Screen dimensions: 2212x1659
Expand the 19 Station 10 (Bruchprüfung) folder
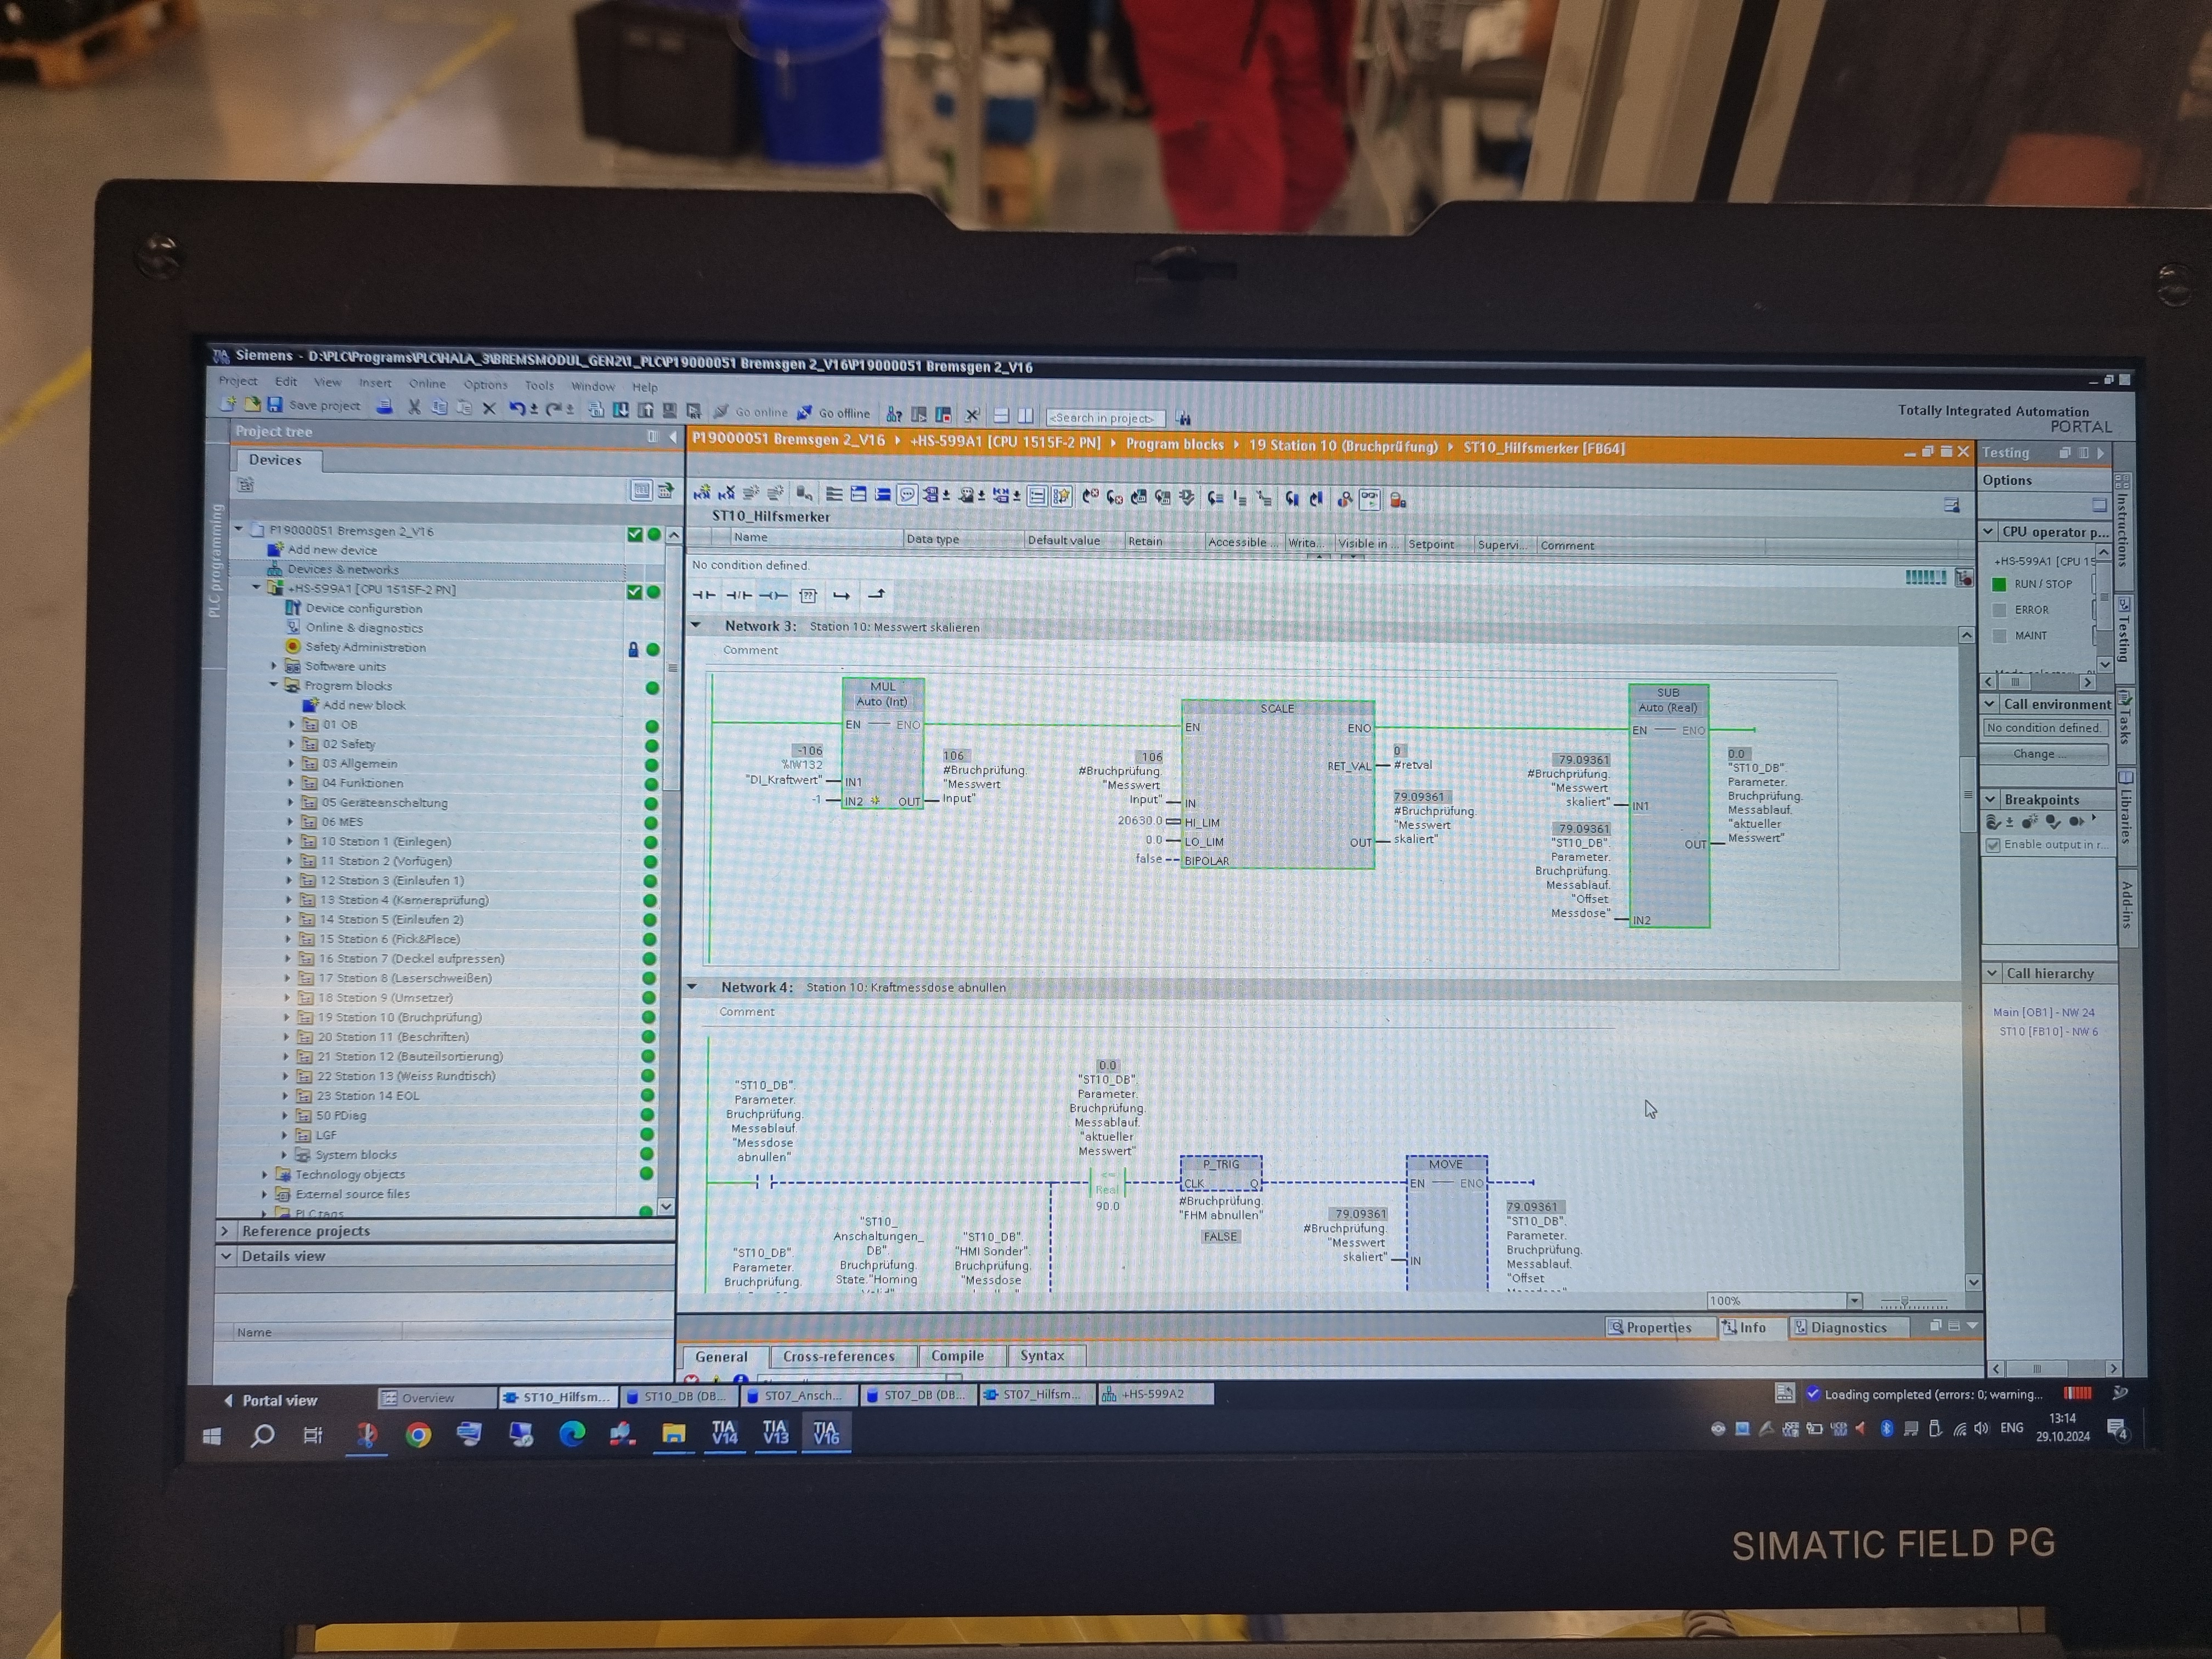click(287, 1017)
